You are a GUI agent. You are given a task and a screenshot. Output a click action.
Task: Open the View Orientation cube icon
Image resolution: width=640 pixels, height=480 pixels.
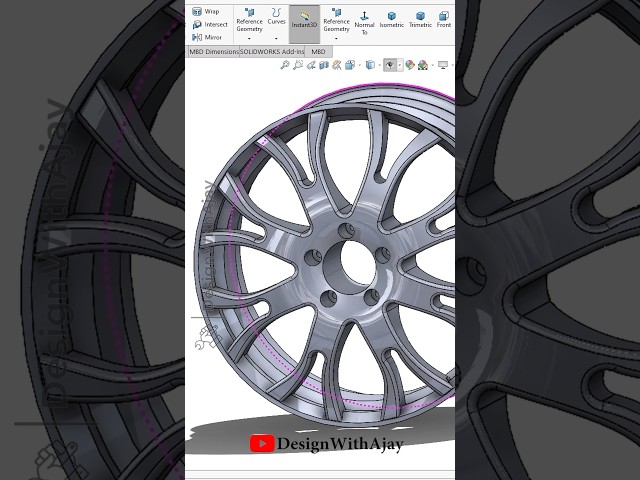pos(350,65)
